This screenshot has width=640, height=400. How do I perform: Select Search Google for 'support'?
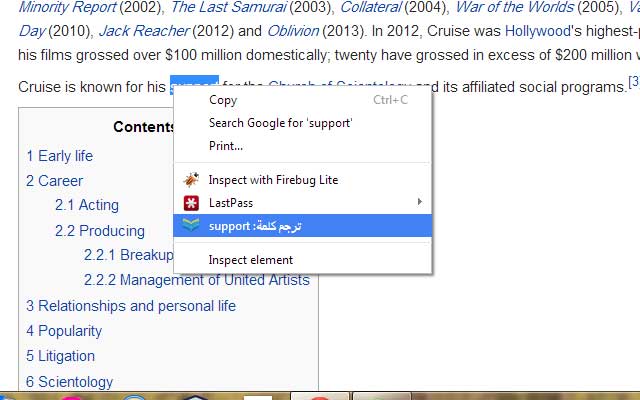[280, 123]
